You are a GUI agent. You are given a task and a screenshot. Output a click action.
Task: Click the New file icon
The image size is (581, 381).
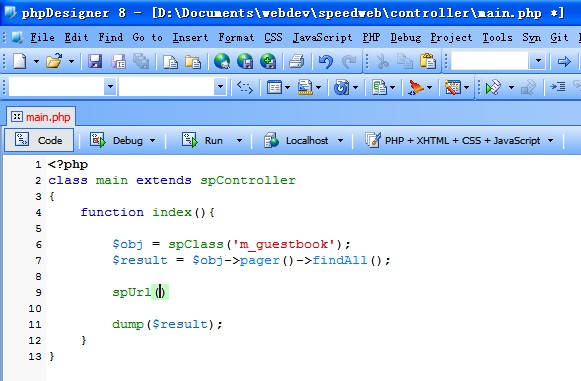click(20, 61)
